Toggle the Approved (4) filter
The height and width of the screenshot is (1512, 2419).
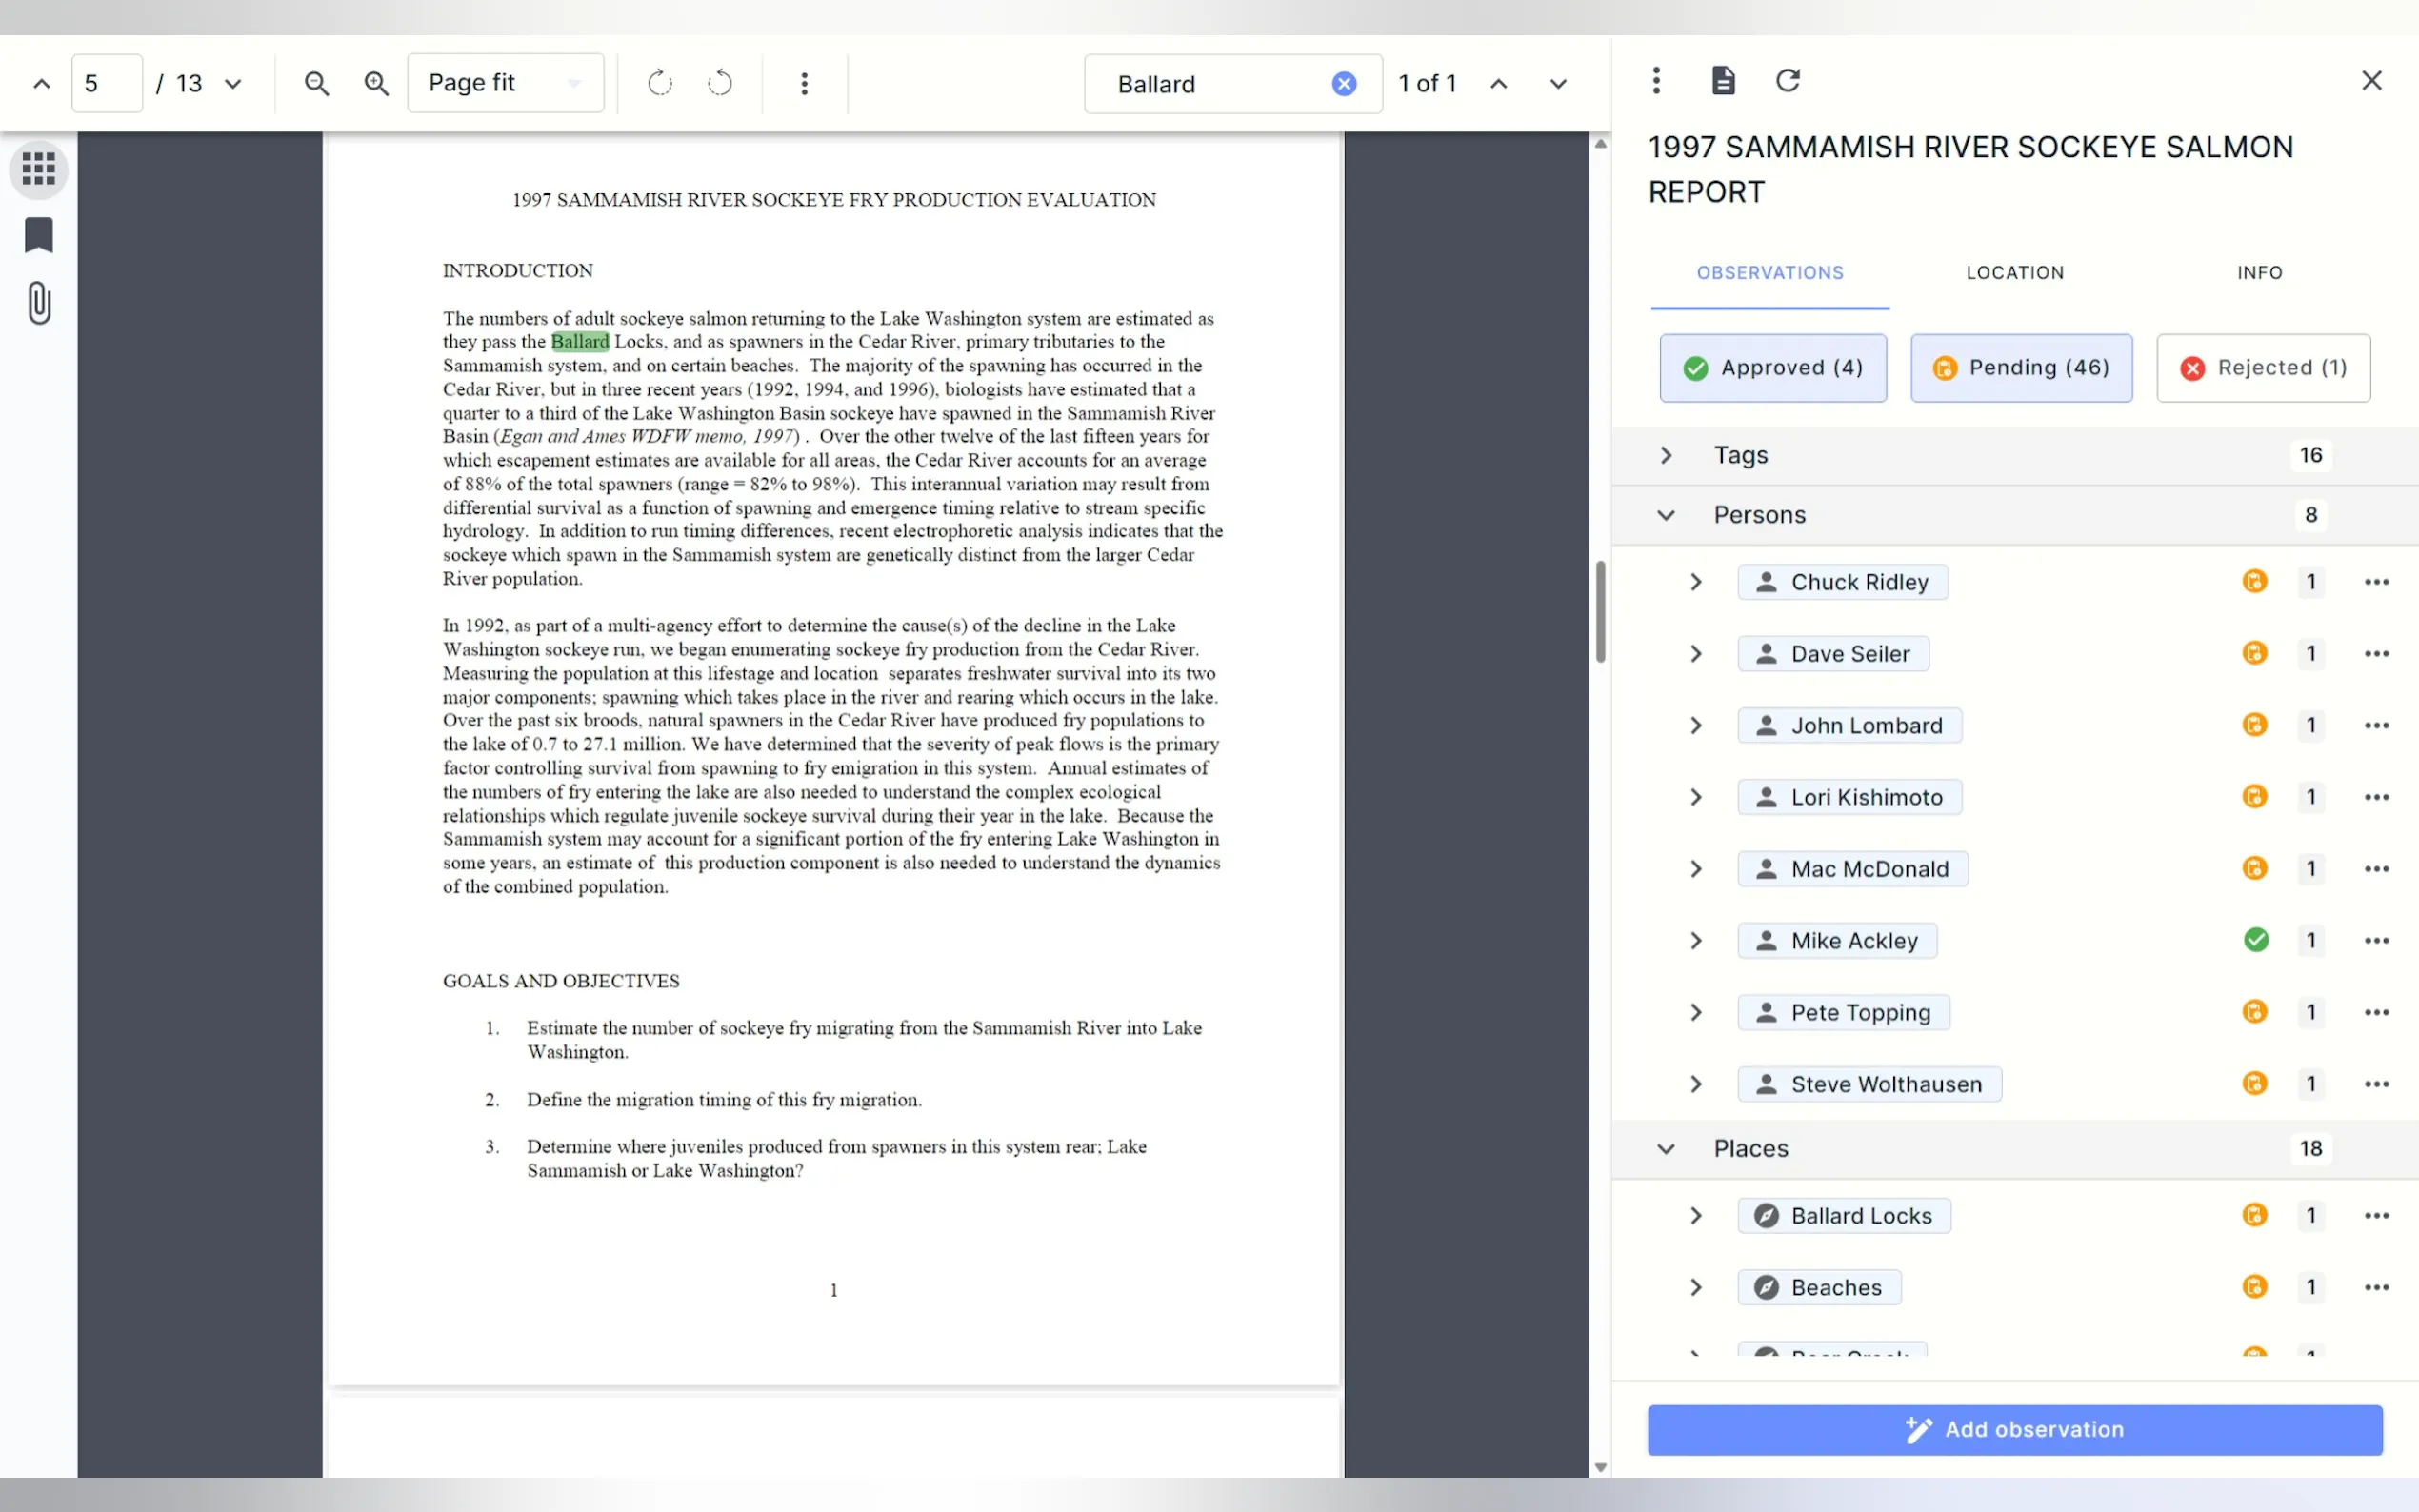[1772, 368]
